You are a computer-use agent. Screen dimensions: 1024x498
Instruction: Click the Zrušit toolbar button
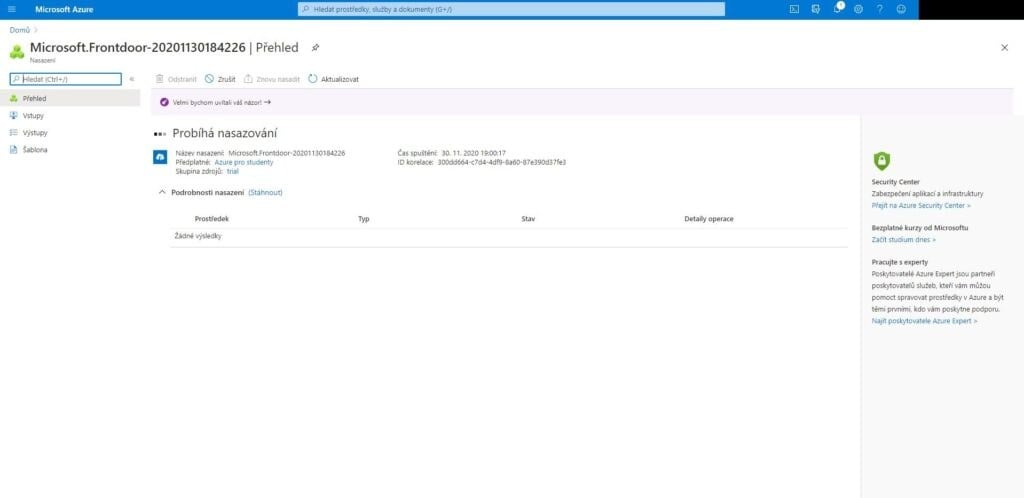[220, 78]
